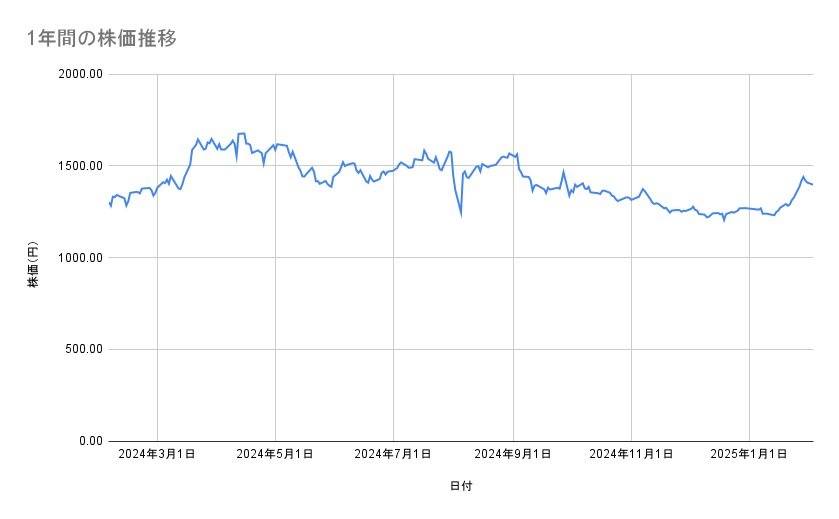This screenshot has width=839, height=519.
Task: Click the rightmost end of the price line
Action: 812,184
